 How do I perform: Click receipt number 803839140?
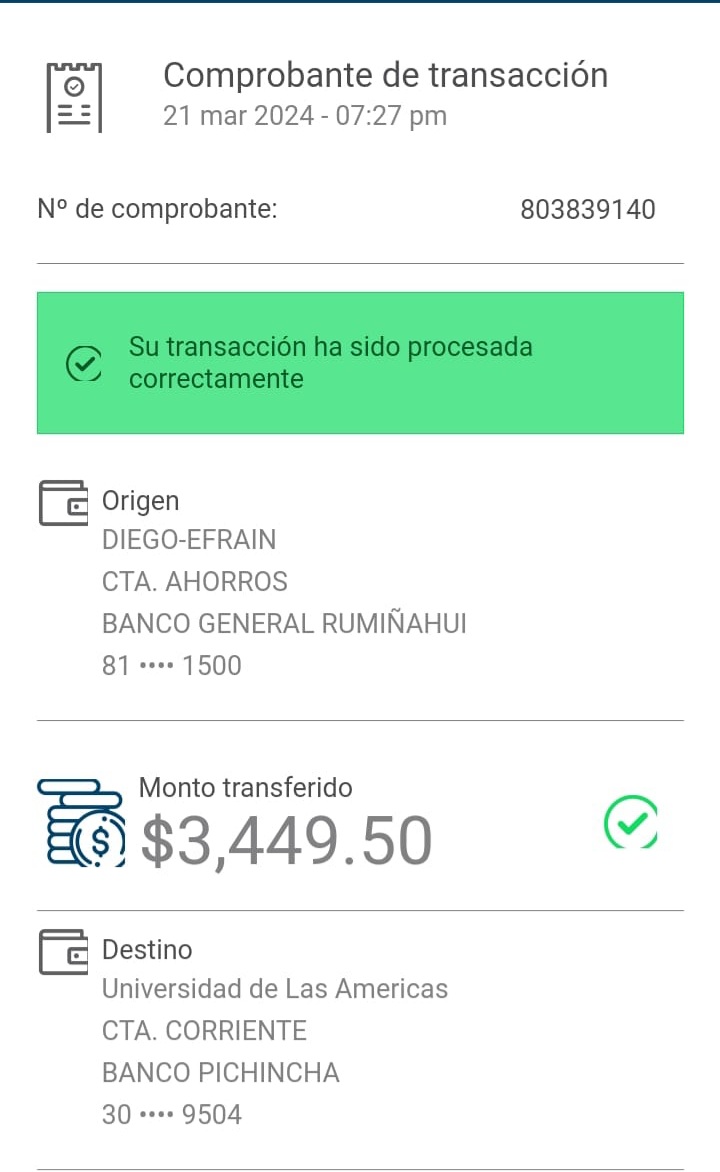tap(588, 210)
